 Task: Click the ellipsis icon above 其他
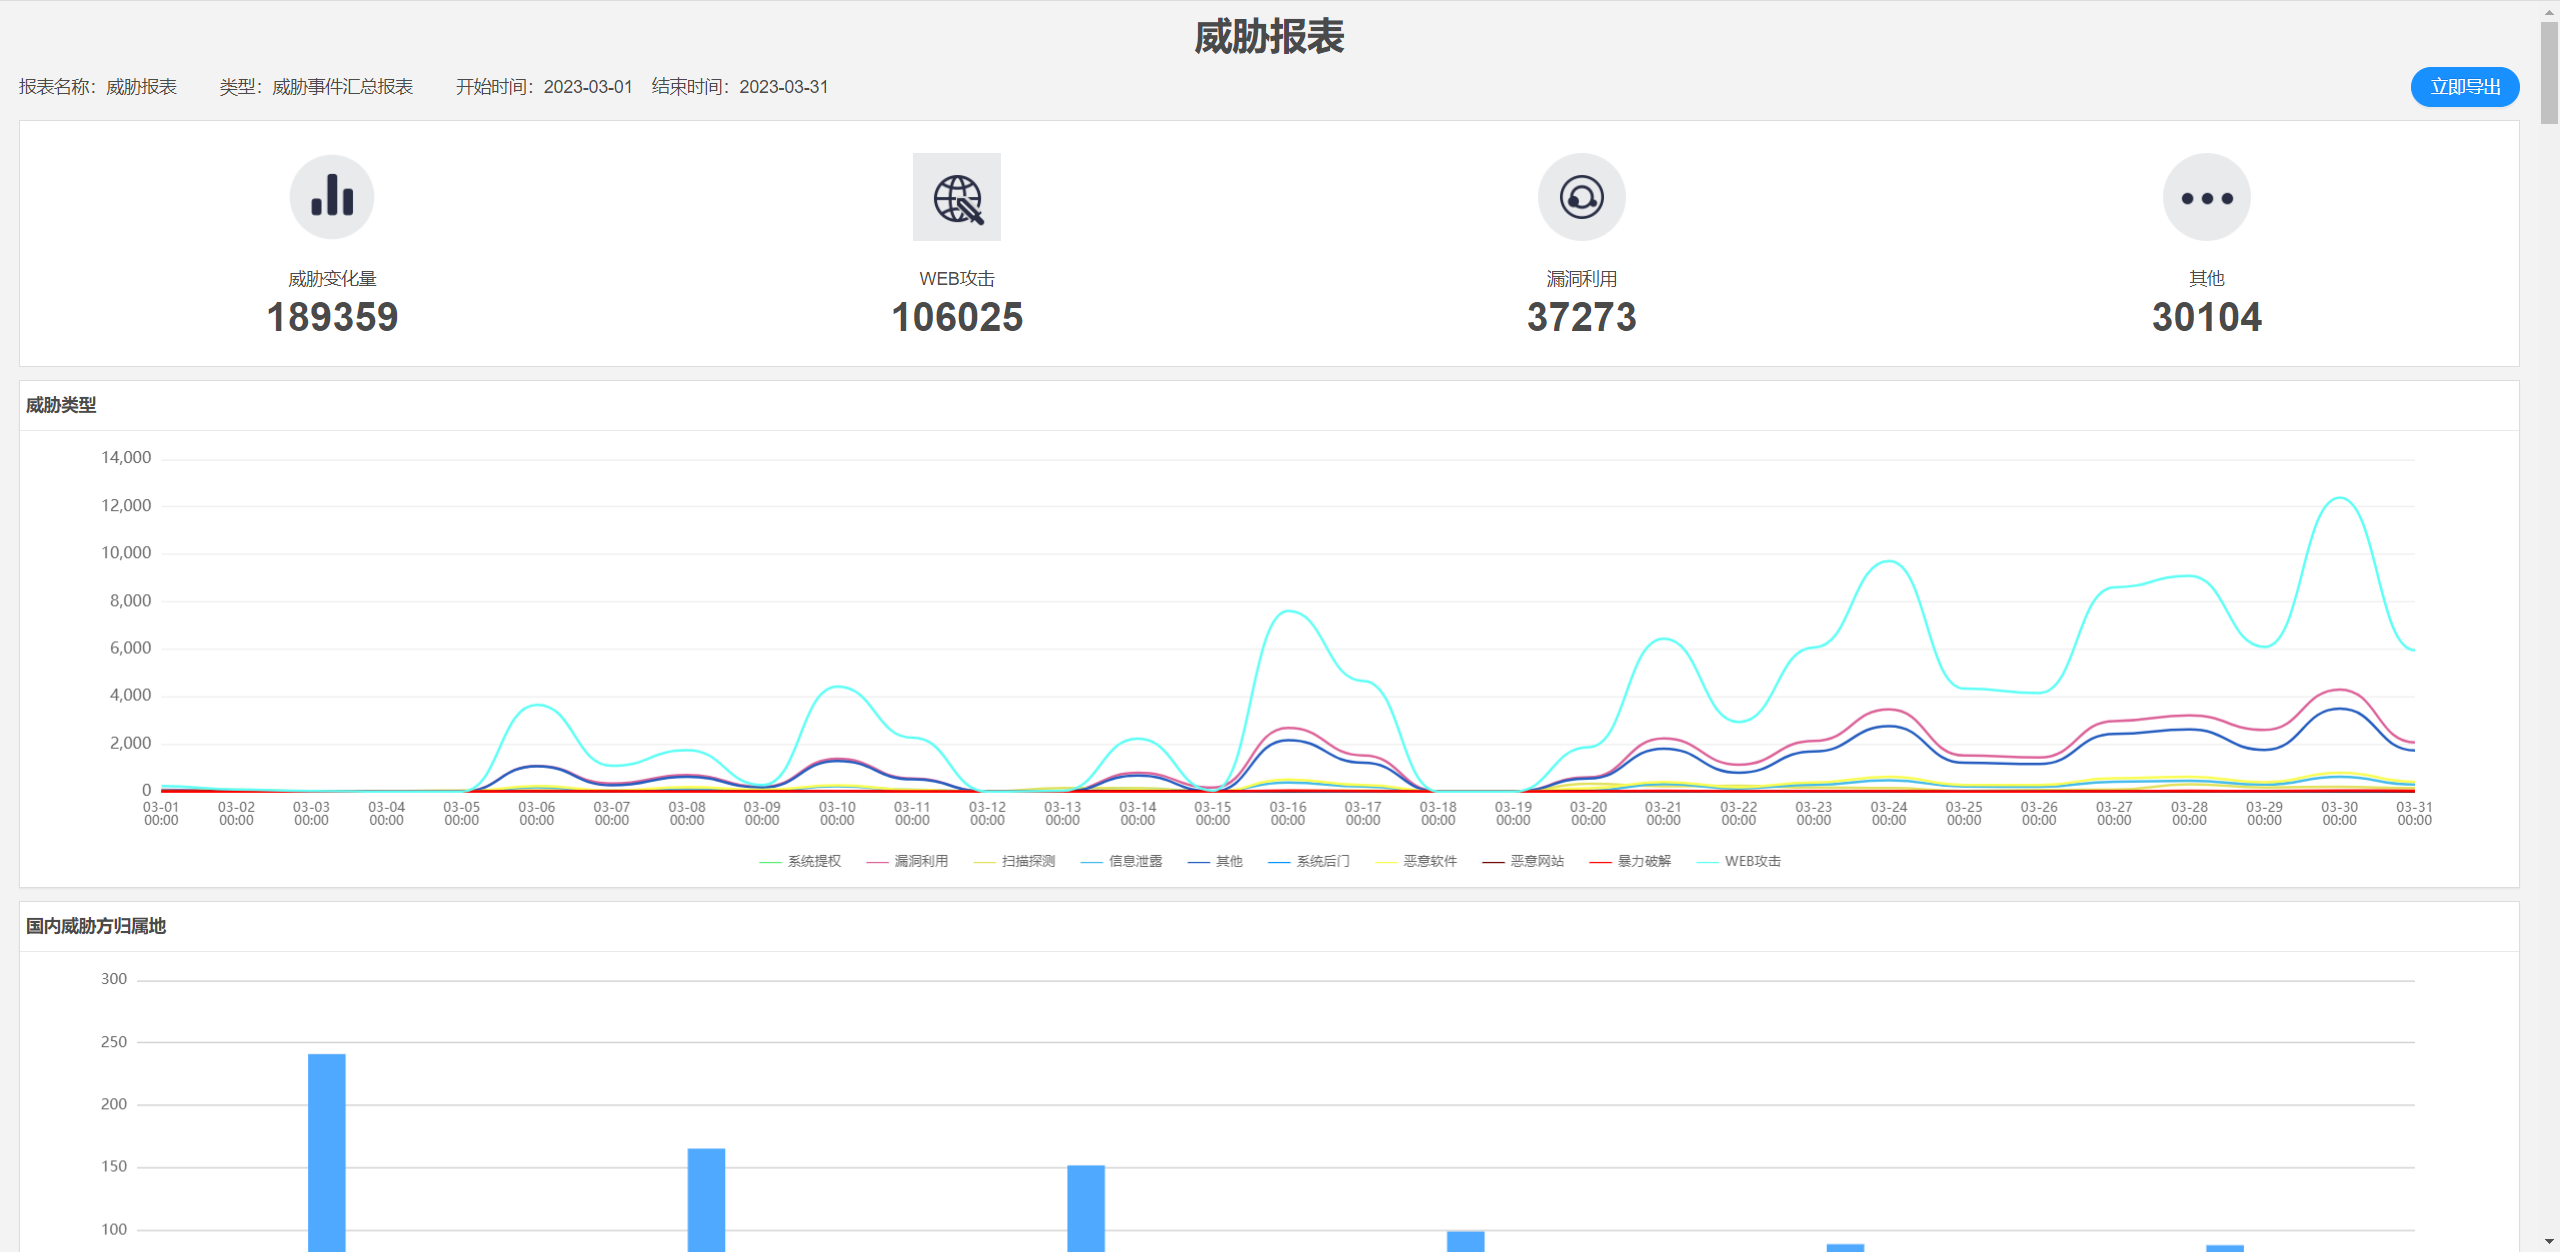[2205, 197]
